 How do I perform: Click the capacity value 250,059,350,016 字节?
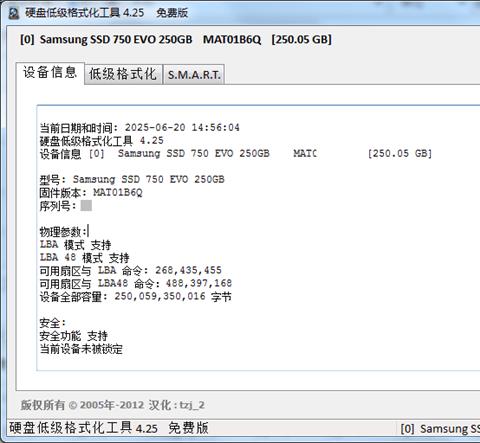click(173, 296)
